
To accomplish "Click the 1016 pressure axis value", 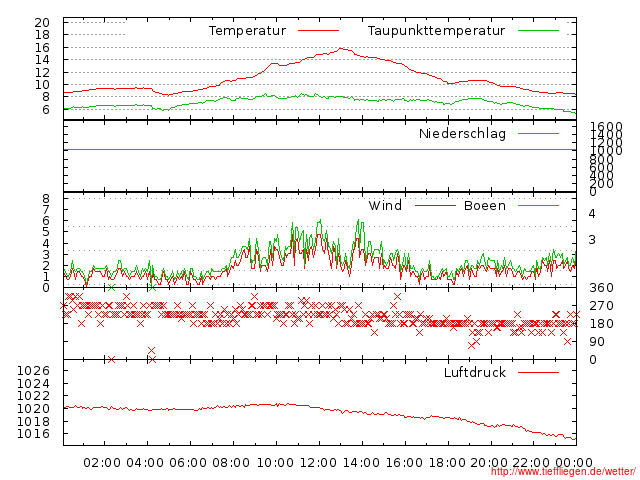I will [33, 433].
